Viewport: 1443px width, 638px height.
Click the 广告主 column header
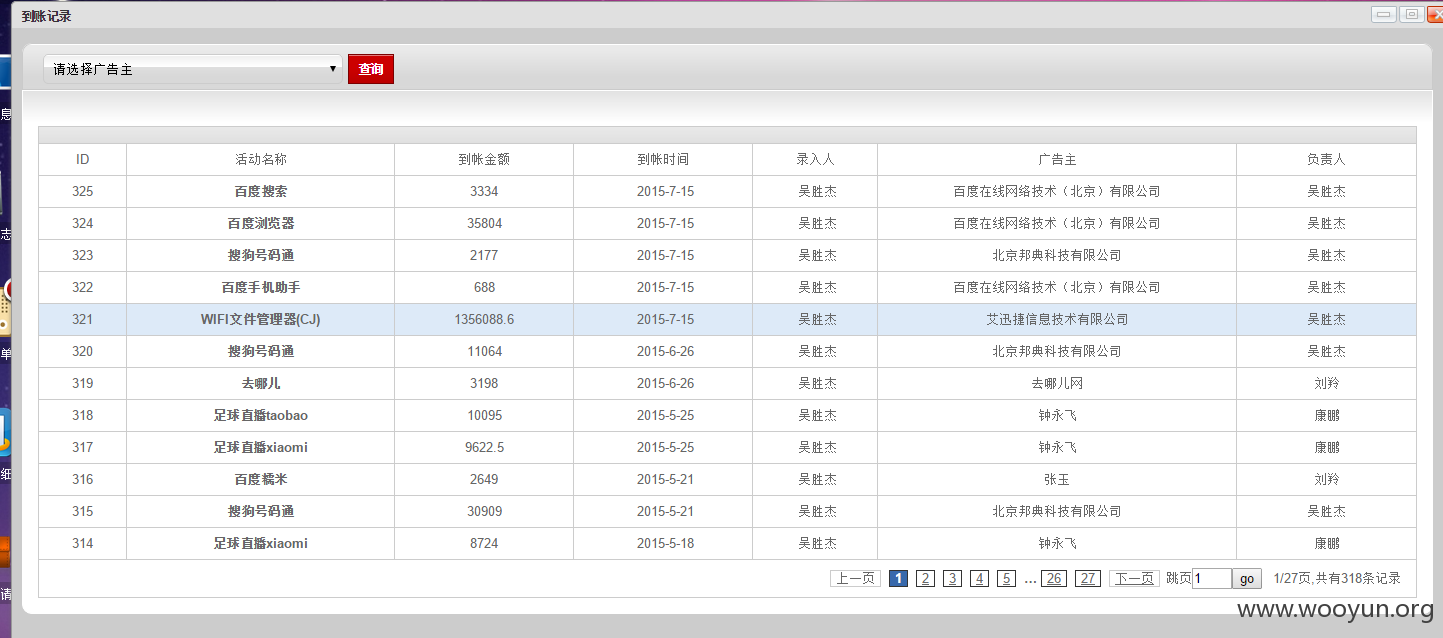(x=1057, y=159)
